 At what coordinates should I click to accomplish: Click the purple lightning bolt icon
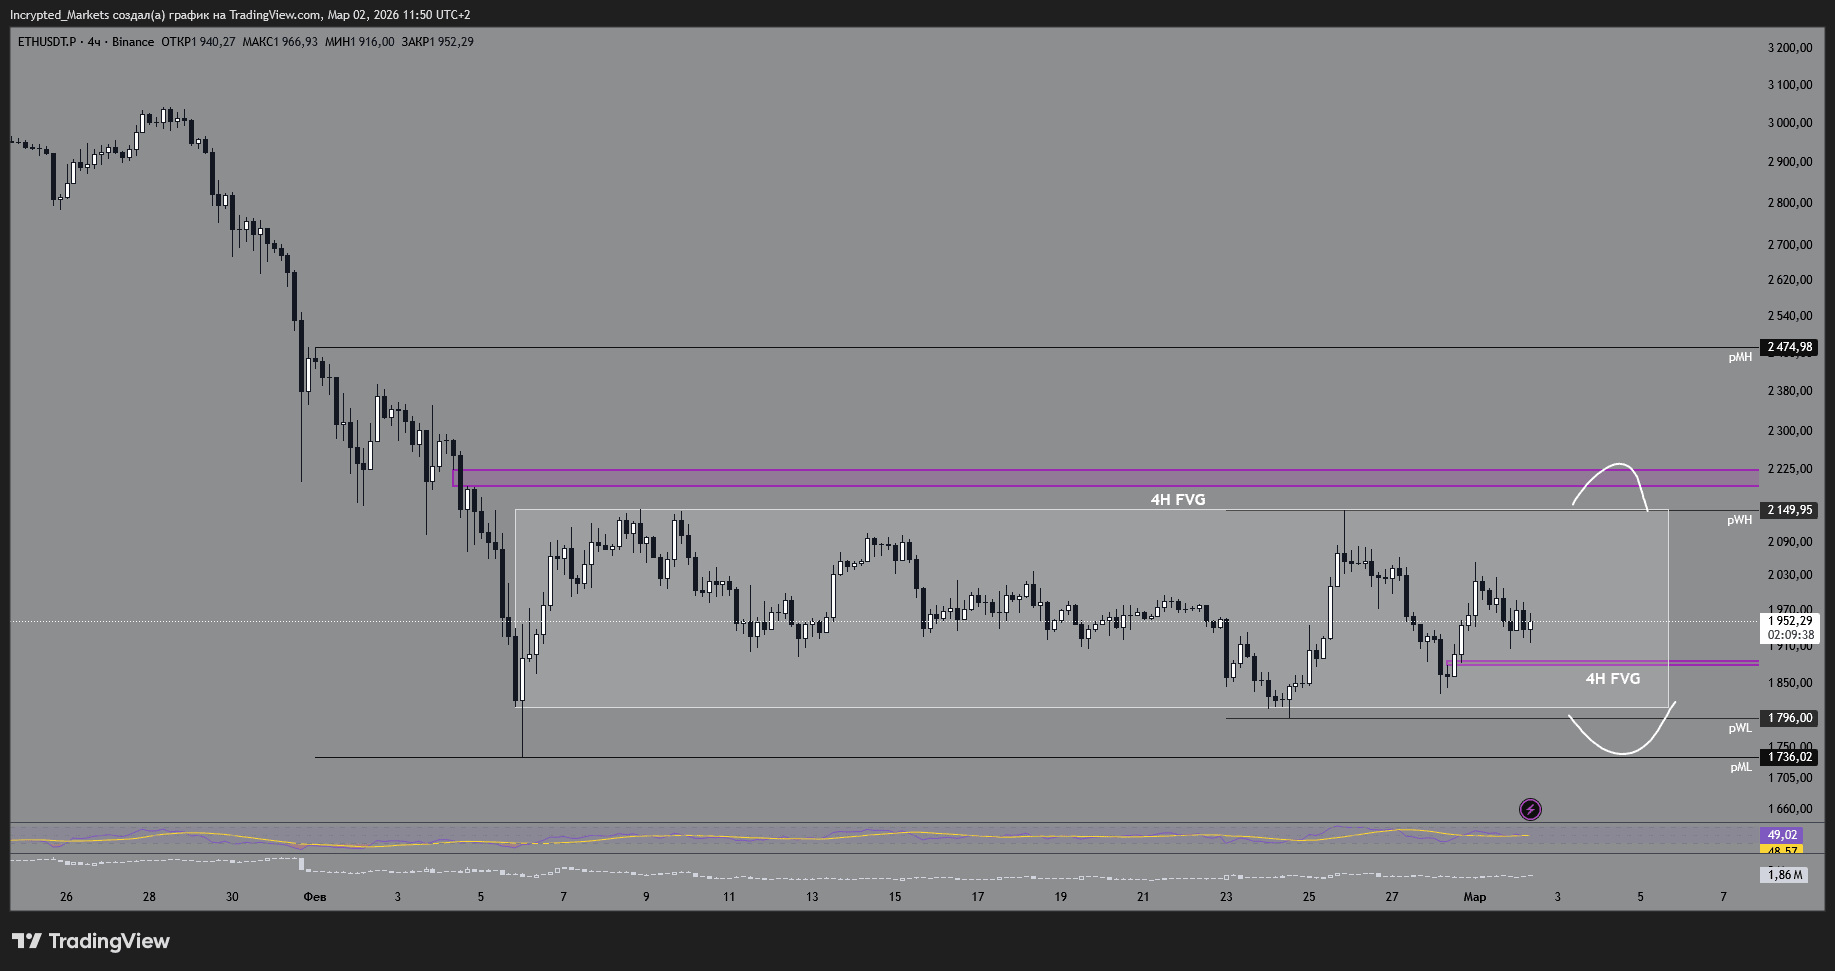[1530, 809]
